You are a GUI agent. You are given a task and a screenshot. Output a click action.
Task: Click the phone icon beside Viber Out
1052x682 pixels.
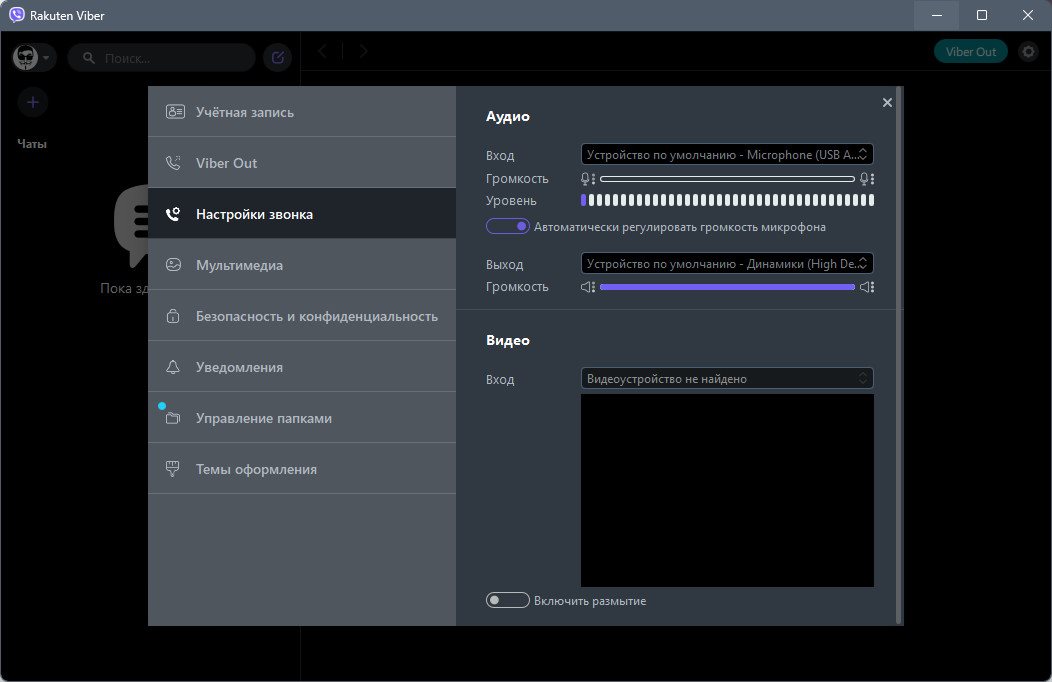173,163
